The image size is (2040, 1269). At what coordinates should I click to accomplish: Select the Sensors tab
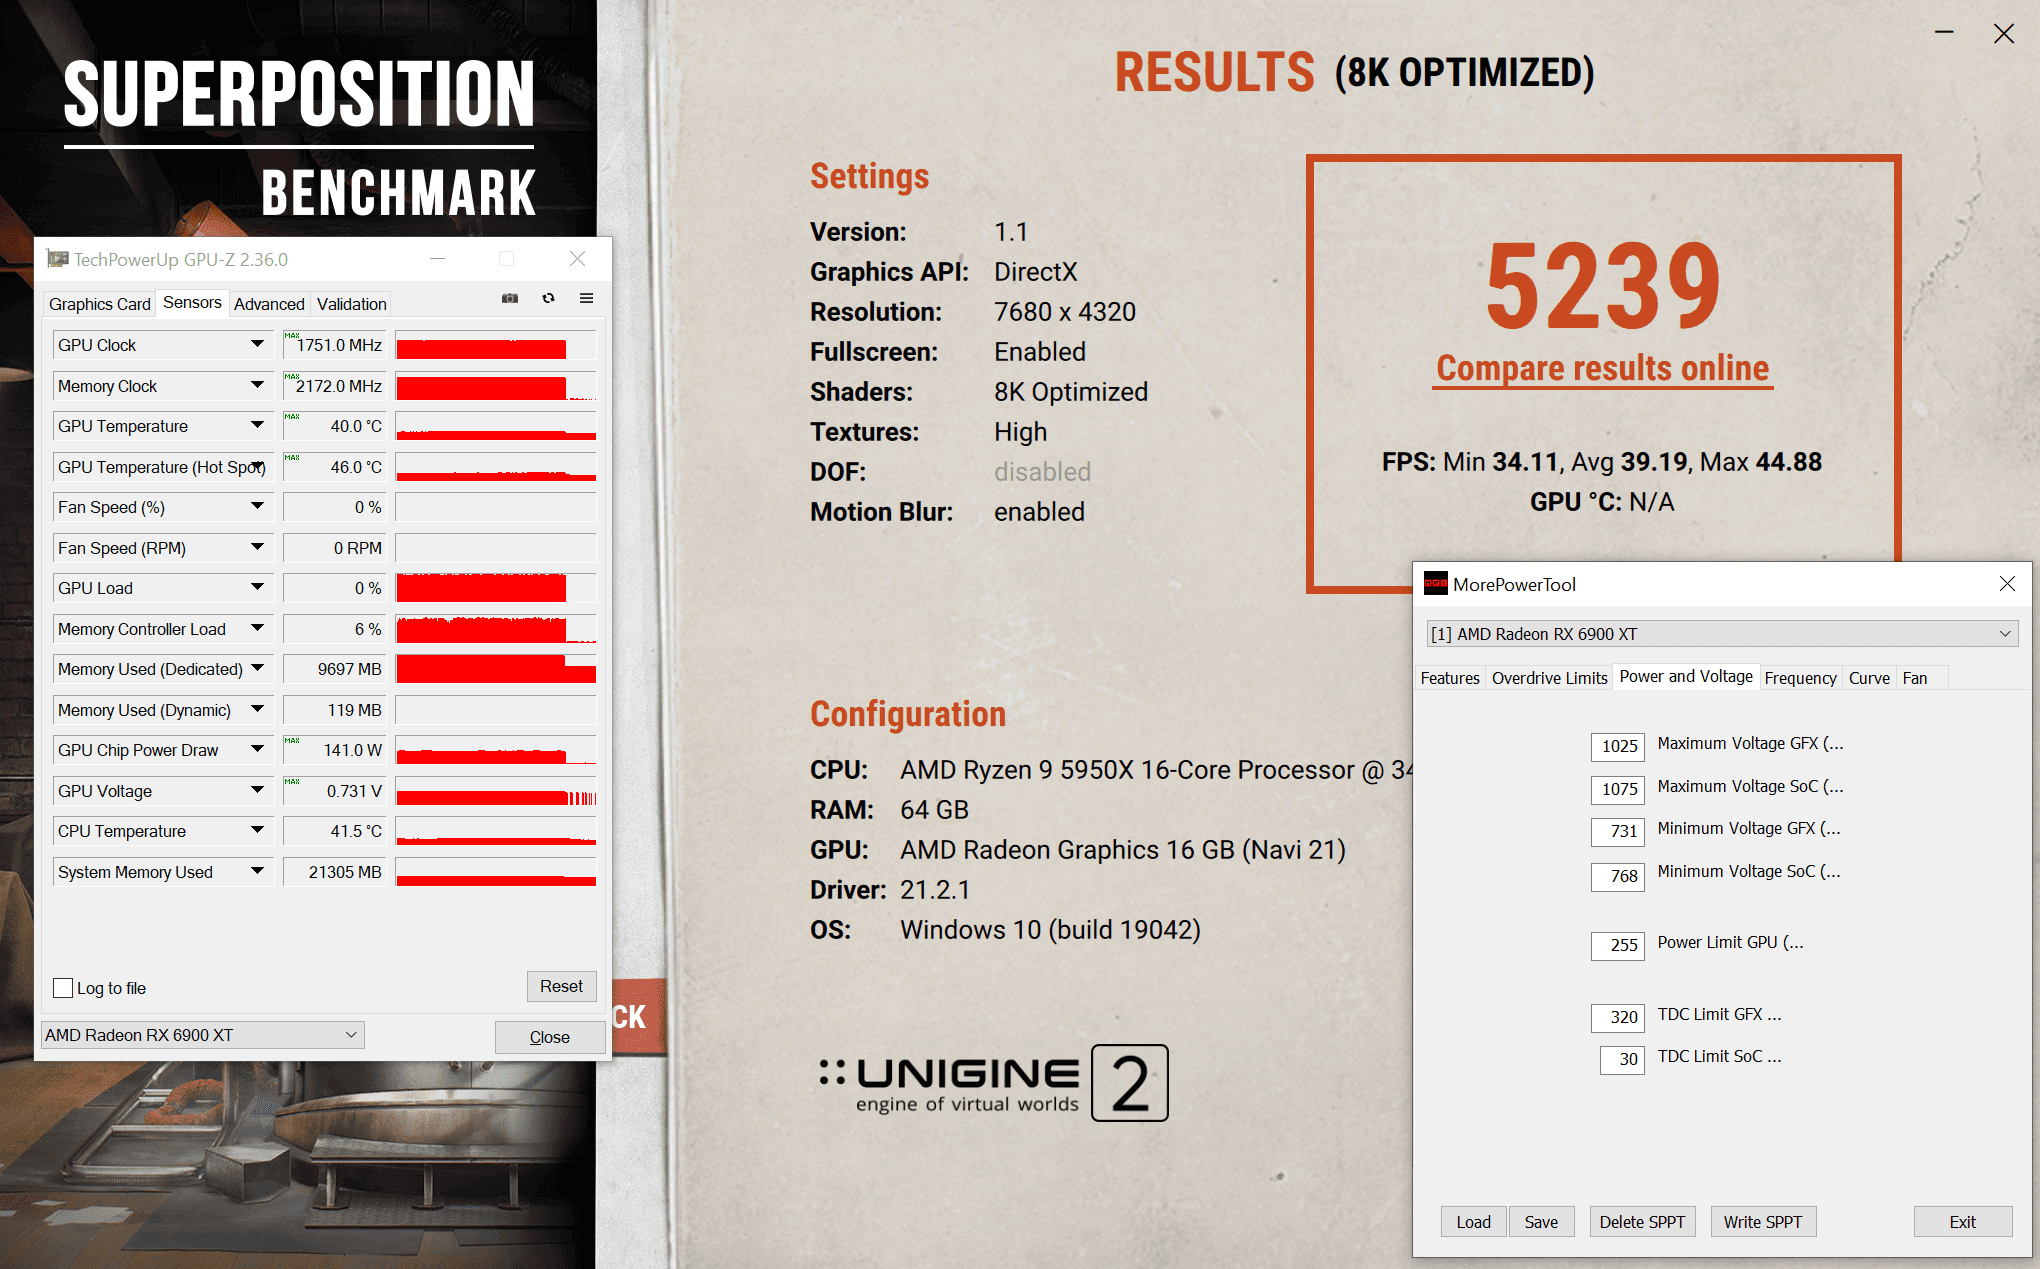tap(192, 303)
